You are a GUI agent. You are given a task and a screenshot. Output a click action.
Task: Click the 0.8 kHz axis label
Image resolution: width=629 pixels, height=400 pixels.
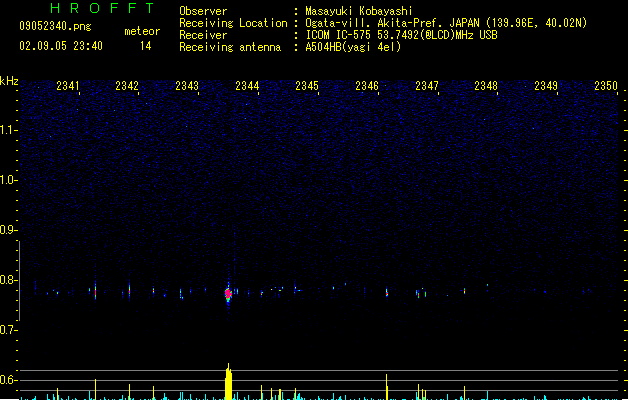8,280
